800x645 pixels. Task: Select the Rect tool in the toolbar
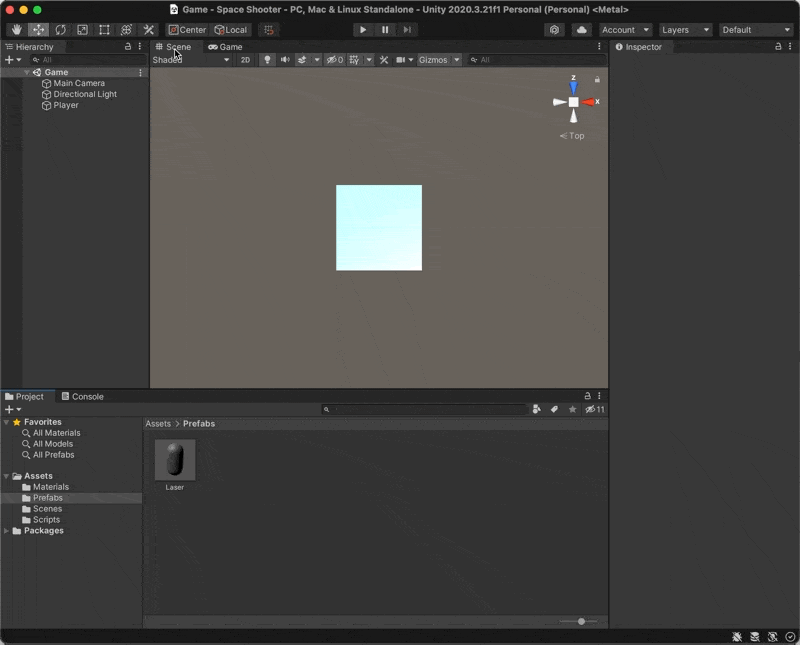pos(105,31)
